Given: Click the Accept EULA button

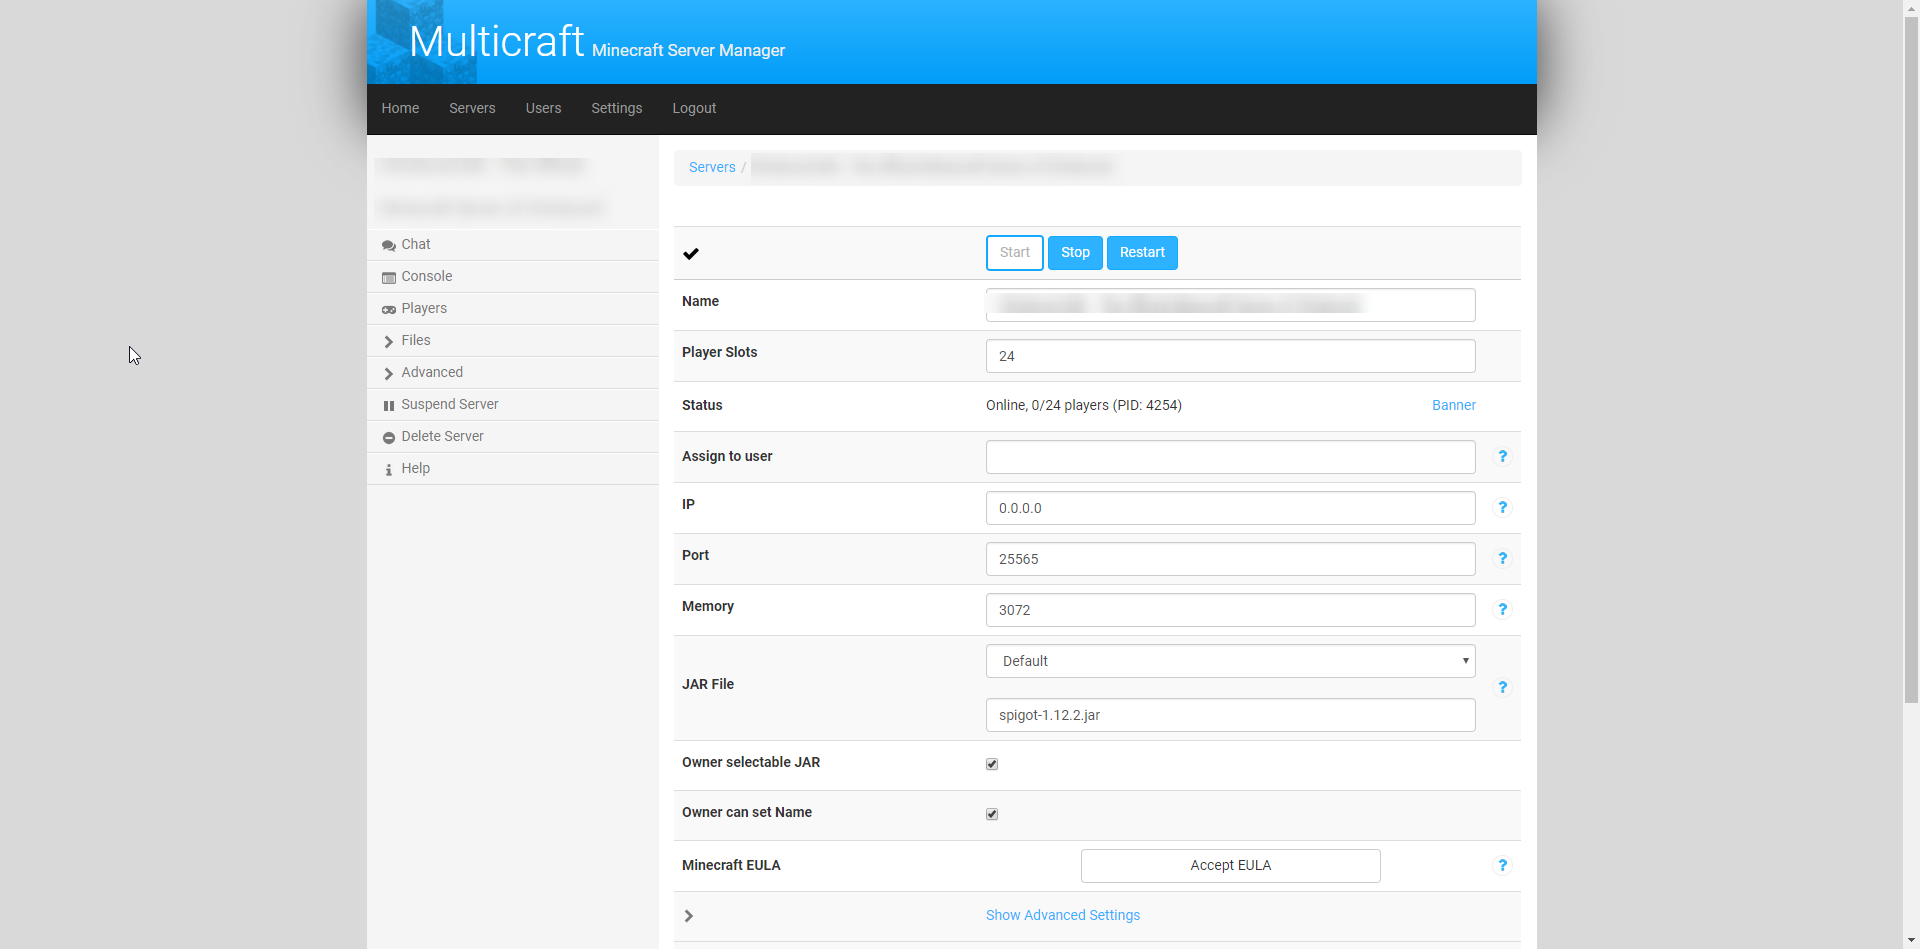Looking at the screenshot, I should [1230, 866].
